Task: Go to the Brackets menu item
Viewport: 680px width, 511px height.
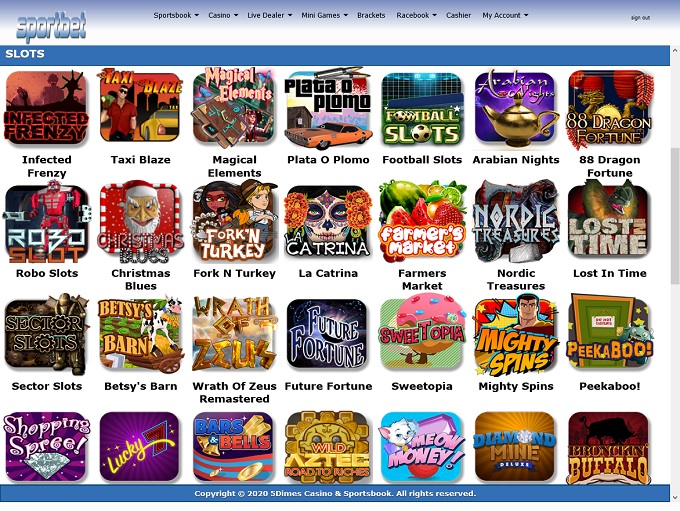Action: tap(371, 15)
